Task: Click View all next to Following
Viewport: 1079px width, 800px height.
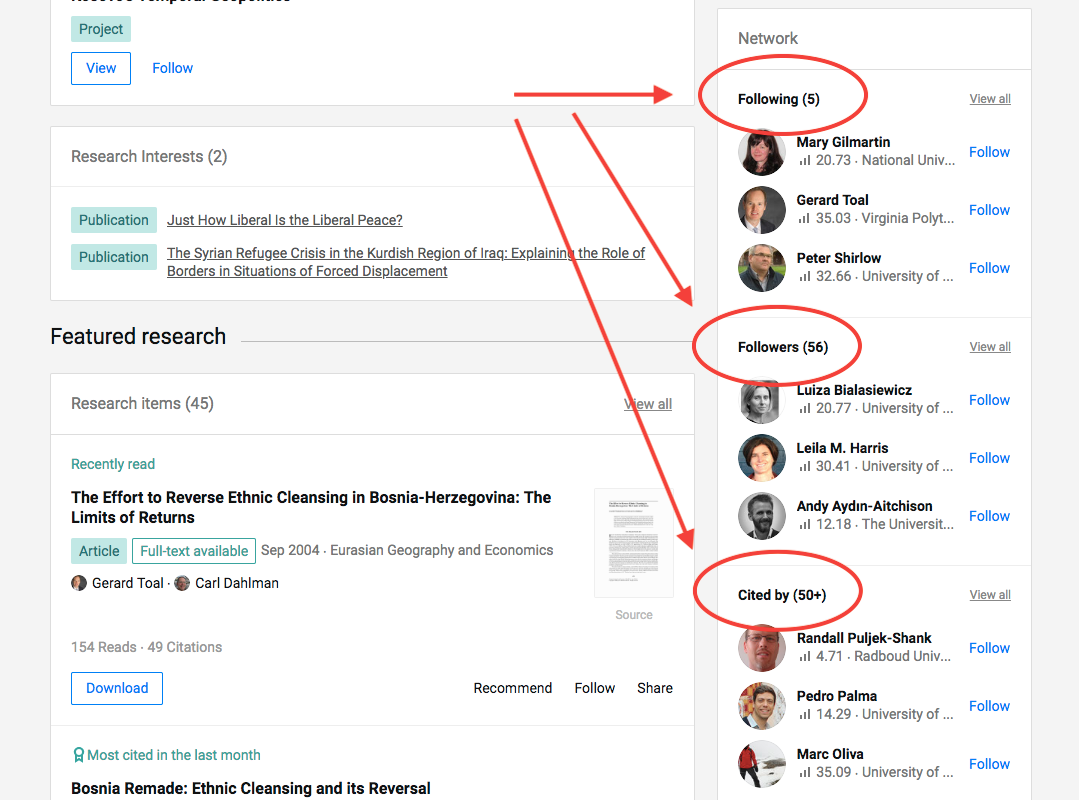Action: tap(989, 99)
